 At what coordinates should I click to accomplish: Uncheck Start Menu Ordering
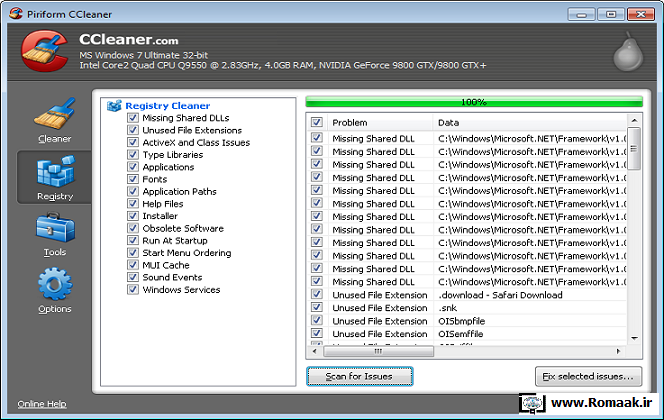(x=133, y=252)
